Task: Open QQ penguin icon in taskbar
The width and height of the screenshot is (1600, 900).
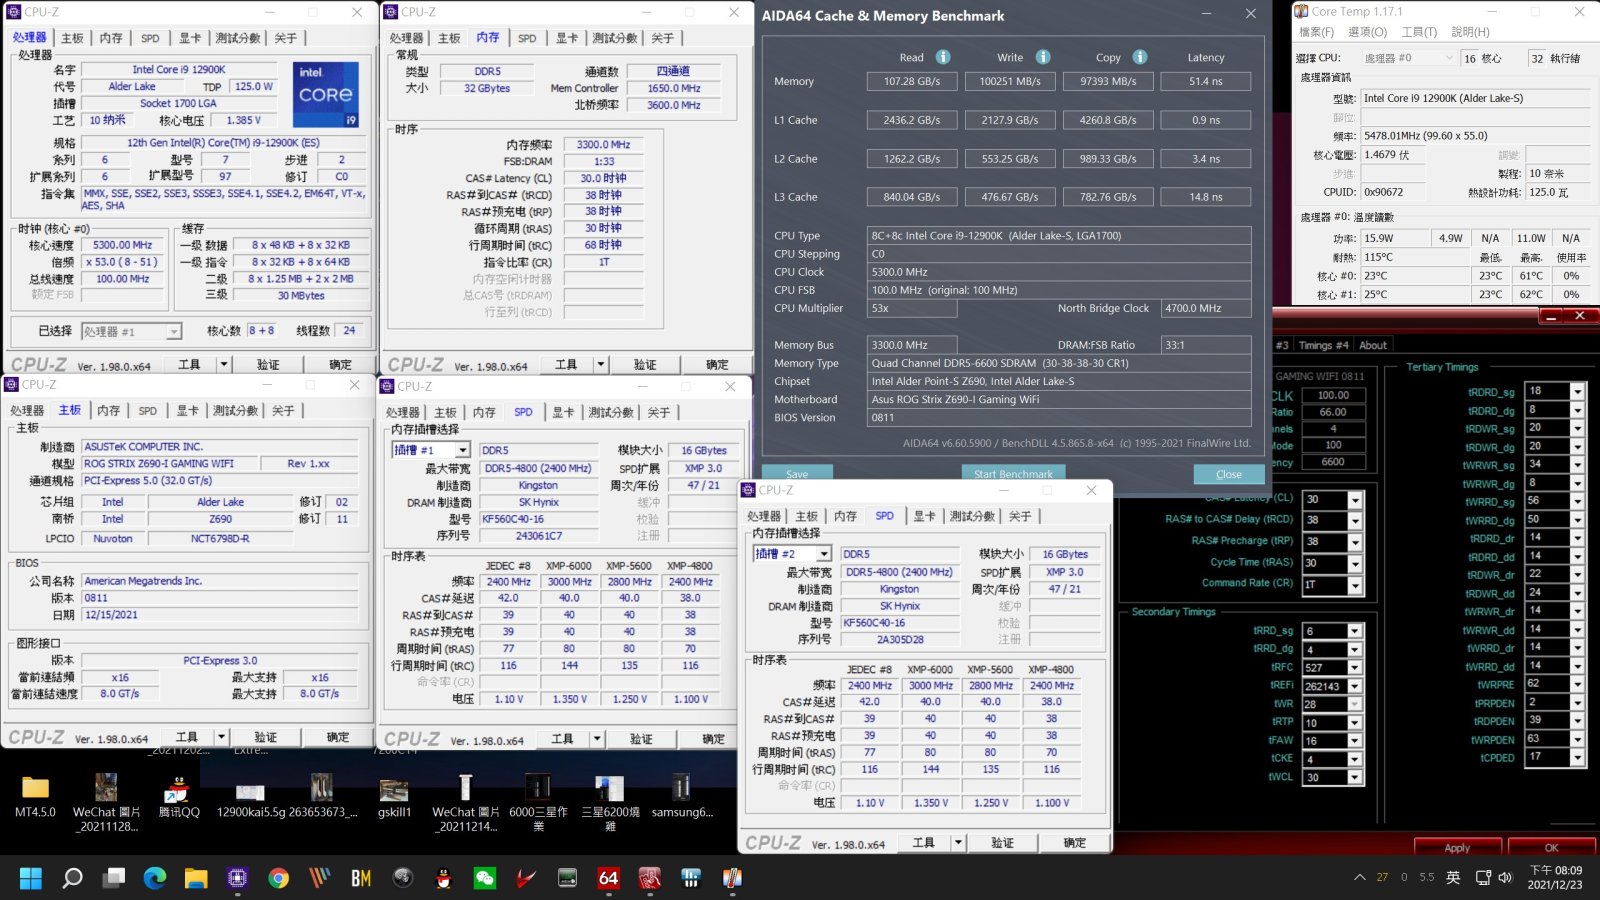Action: pyautogui.click(x=444, y=878)
